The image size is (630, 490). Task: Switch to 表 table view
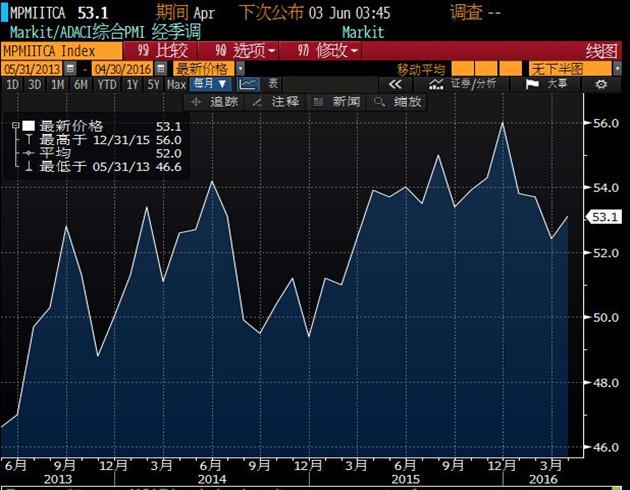pos(273,85)
